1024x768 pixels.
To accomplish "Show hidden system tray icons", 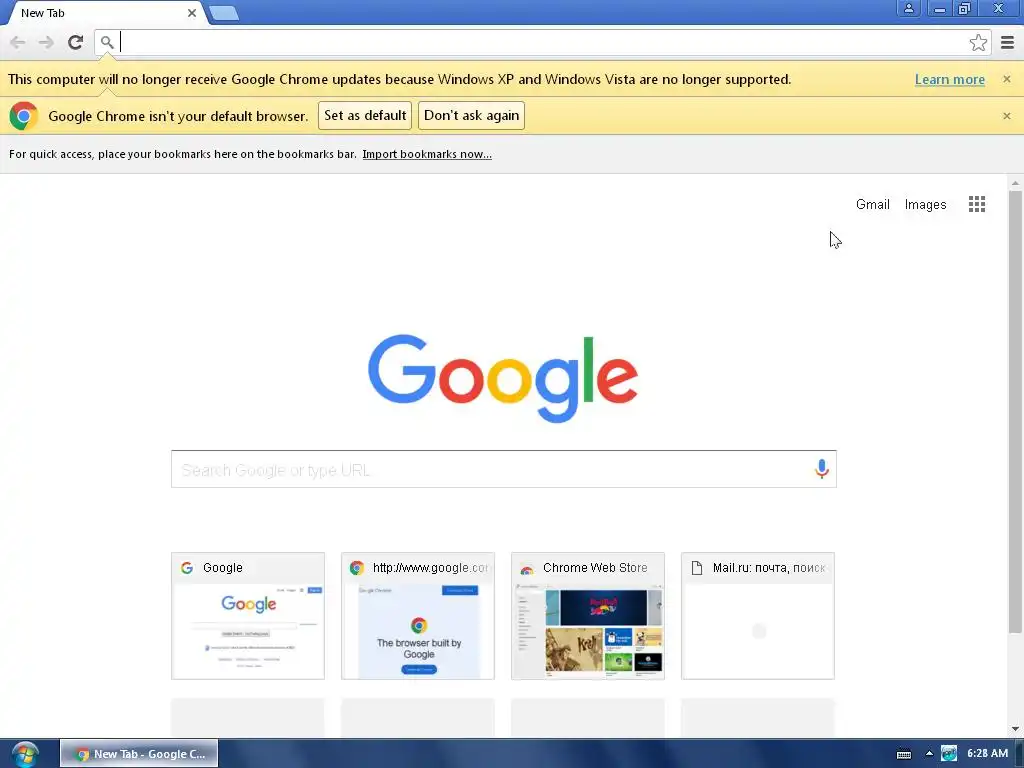I will coord(929,754).
